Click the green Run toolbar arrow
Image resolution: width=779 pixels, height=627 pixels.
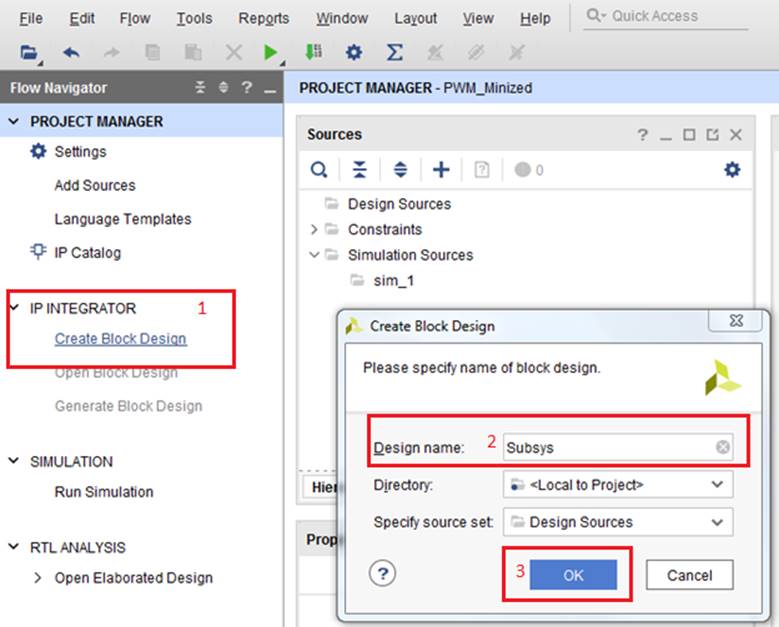click(x=271, y=52)
